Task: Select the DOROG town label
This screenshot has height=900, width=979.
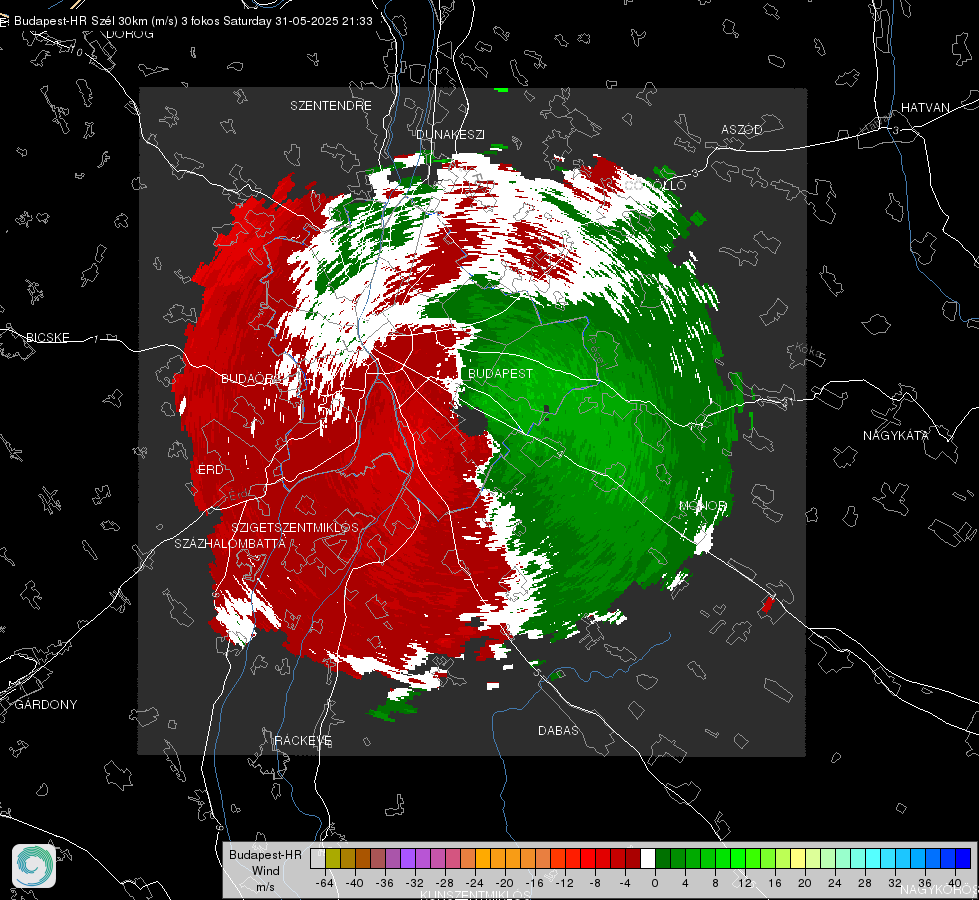Action: click(x=130, y=34)
